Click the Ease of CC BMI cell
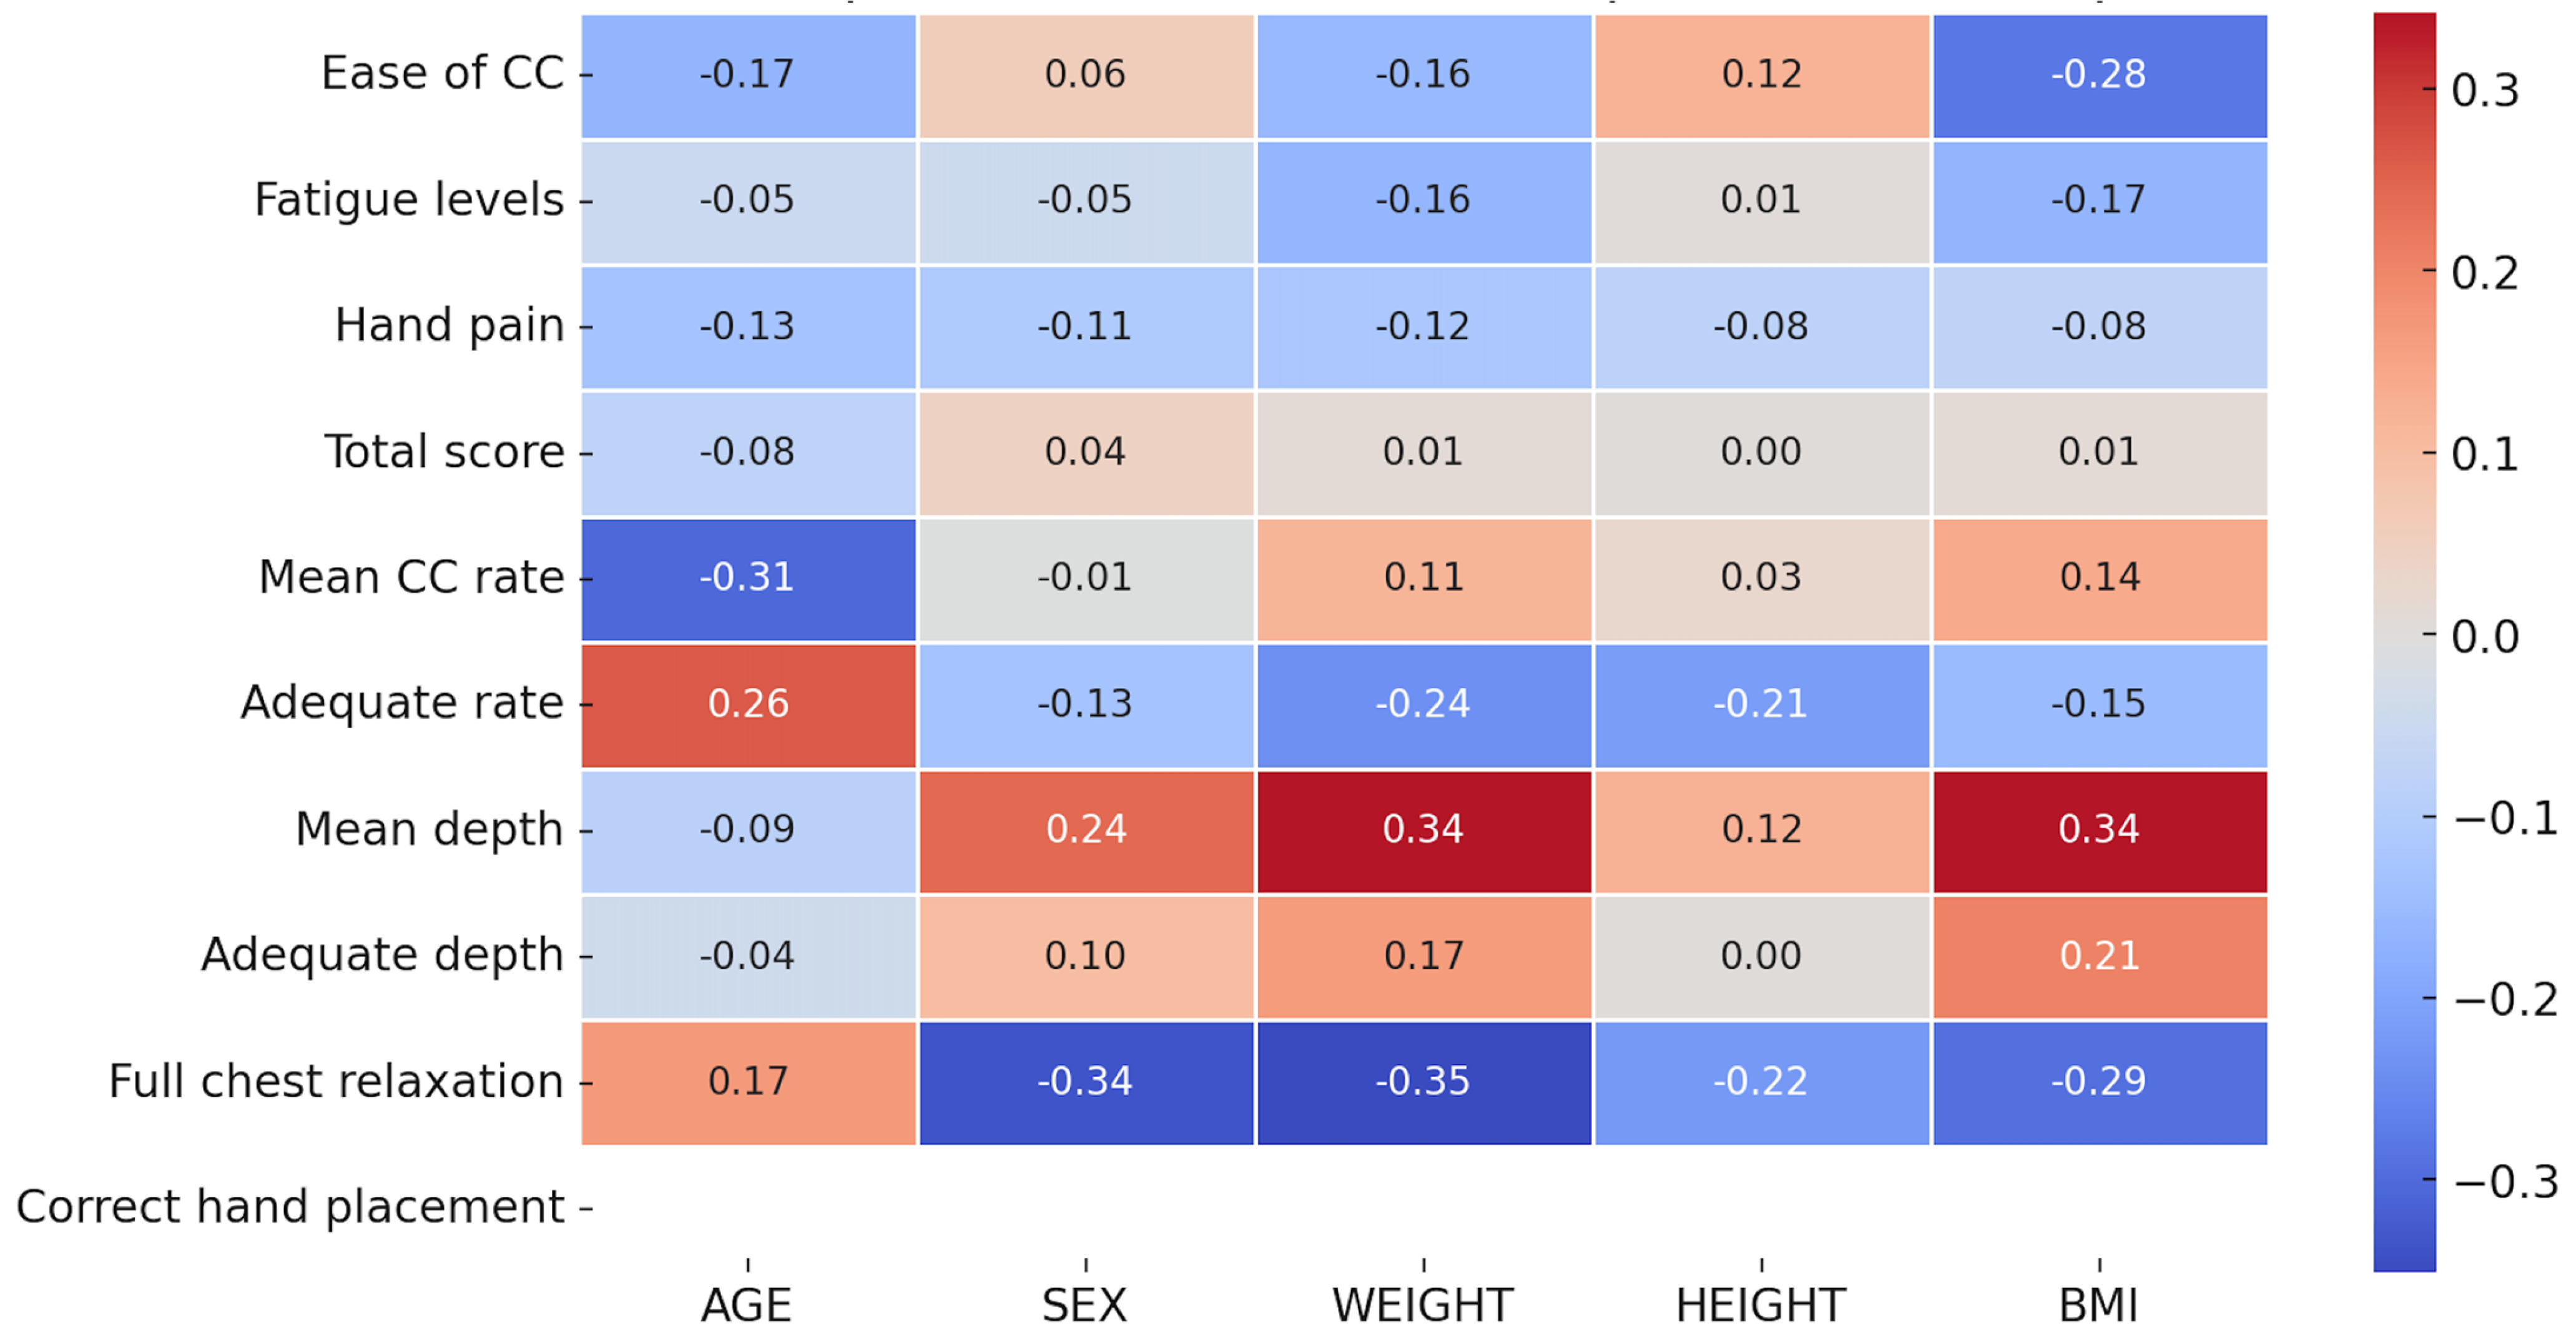 (2099, 75)
